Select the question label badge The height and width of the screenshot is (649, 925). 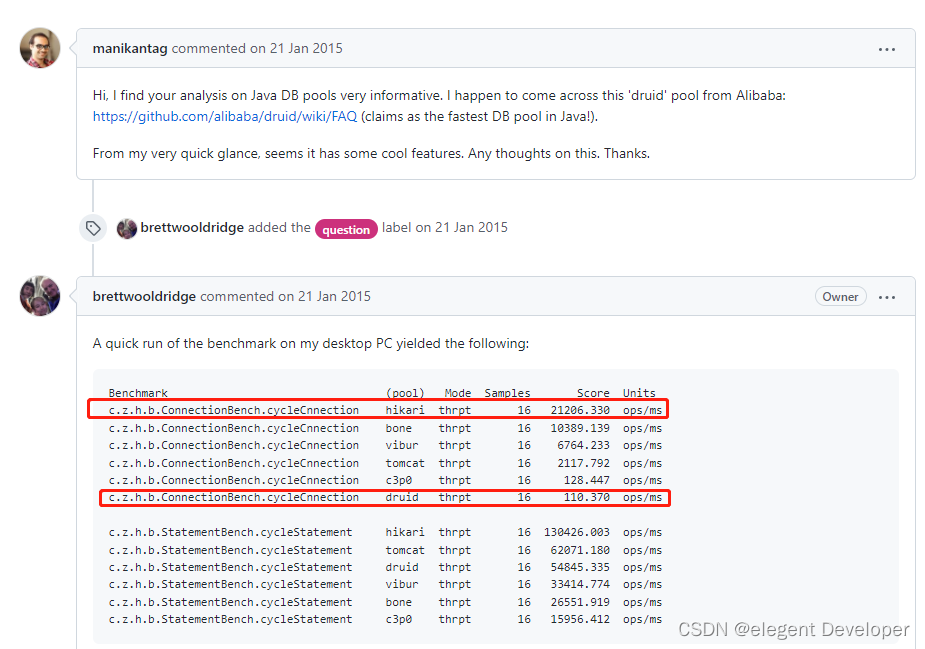coord(346,229)
